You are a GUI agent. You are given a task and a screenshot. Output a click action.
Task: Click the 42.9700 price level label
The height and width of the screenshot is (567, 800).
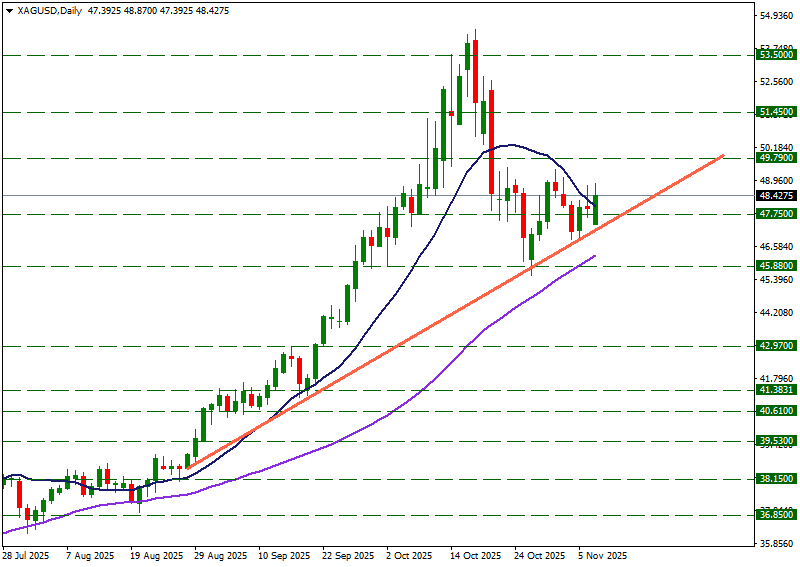pos(776,346)
